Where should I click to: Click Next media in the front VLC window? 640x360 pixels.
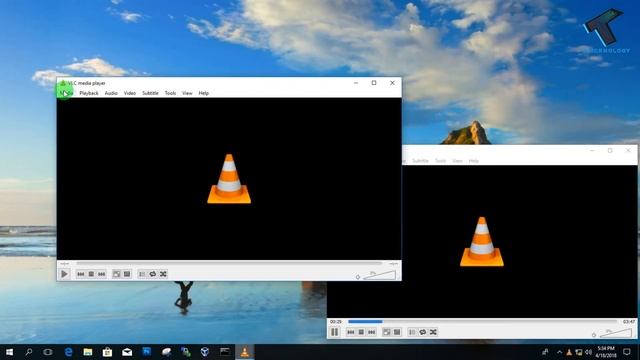click(102, 274)
